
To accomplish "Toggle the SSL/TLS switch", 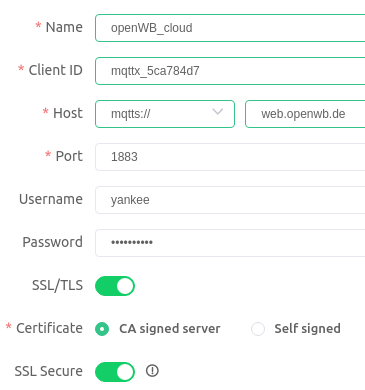I will click(x=115, y=286).
